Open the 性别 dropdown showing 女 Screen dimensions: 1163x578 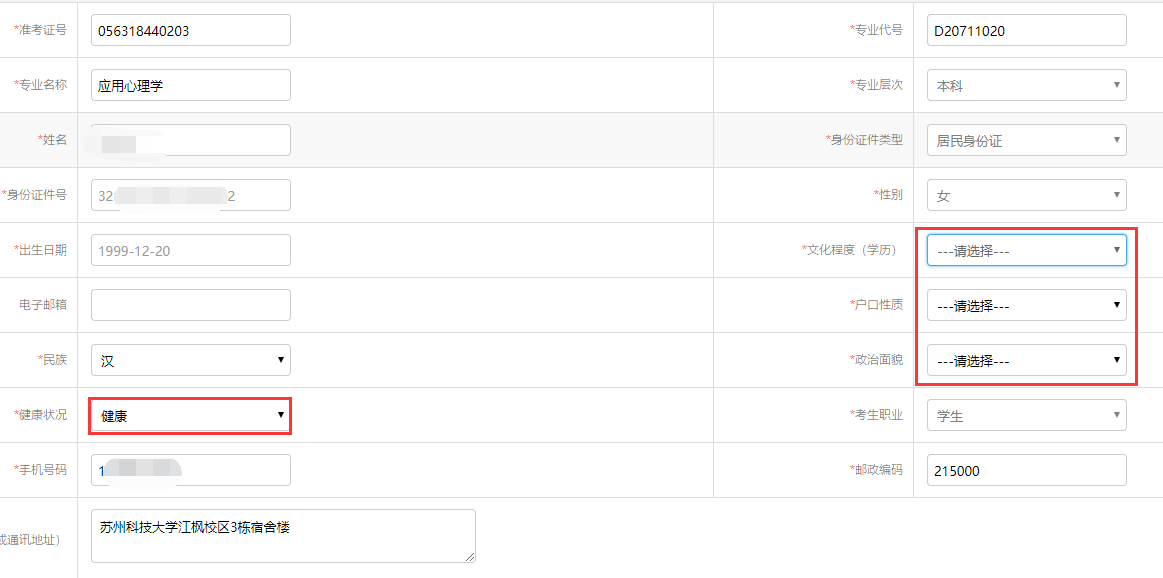pos(1027,195)
